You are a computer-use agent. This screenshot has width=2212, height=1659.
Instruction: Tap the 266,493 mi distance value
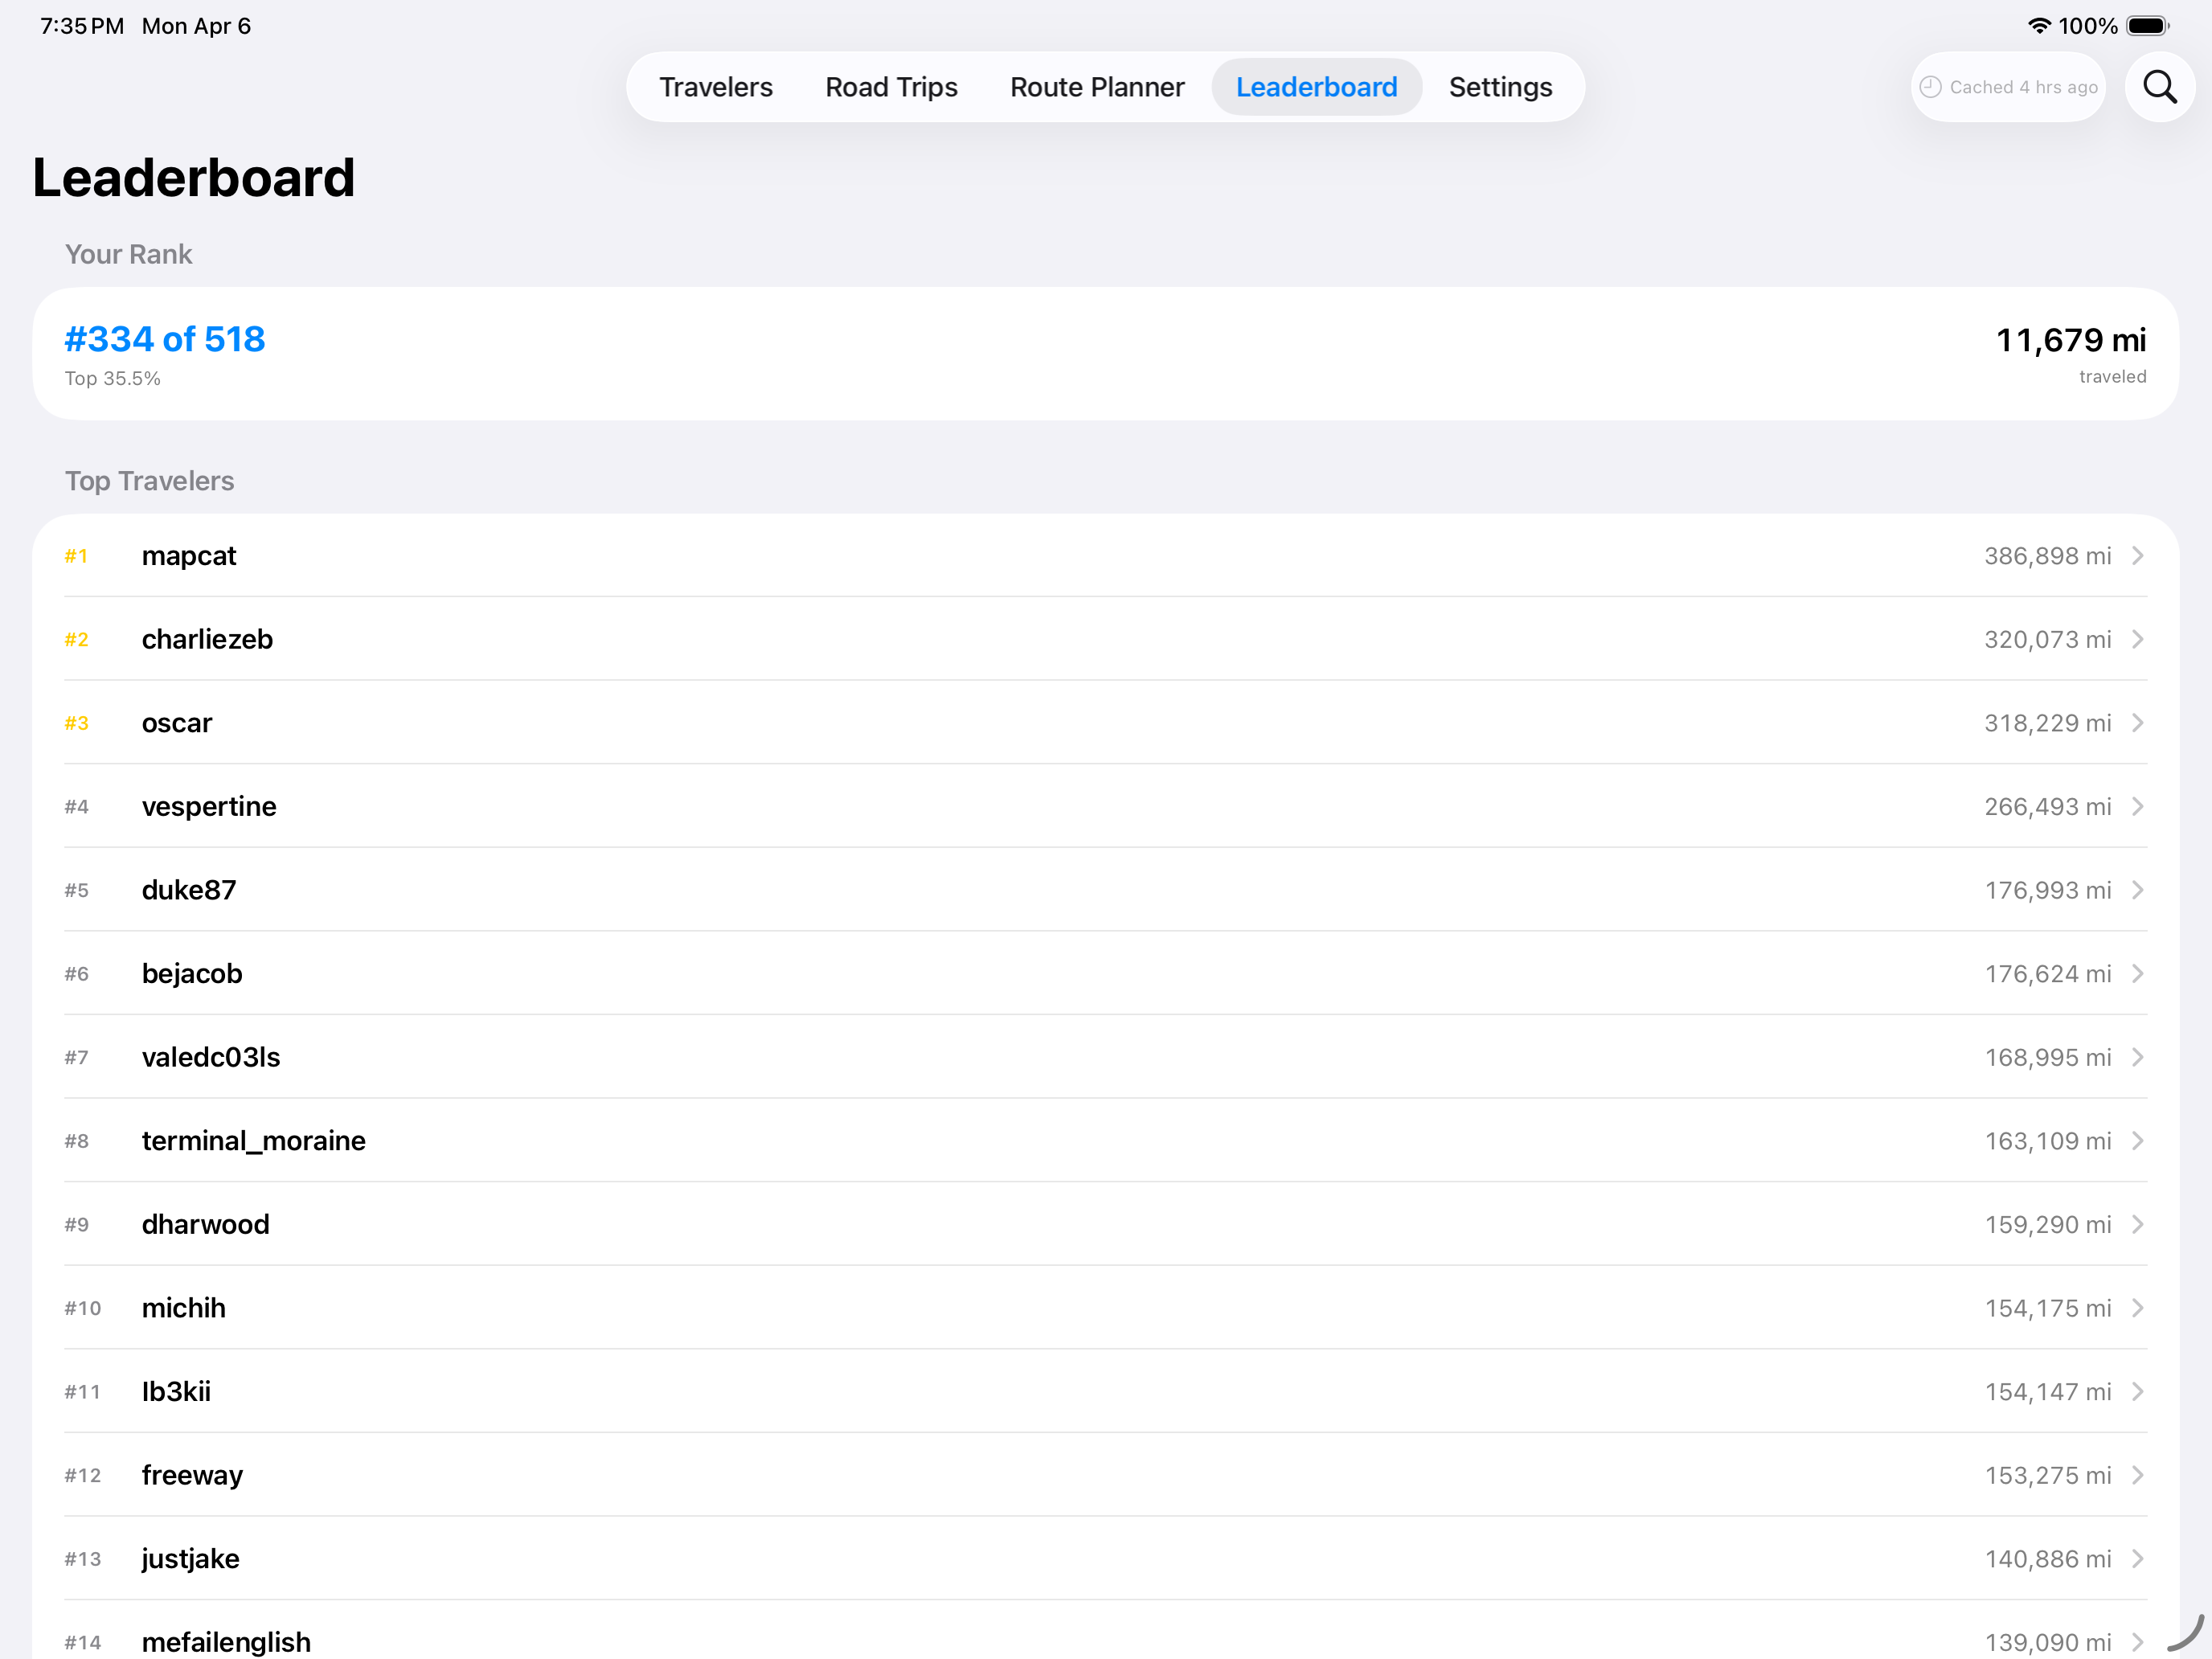point(2048,807)
